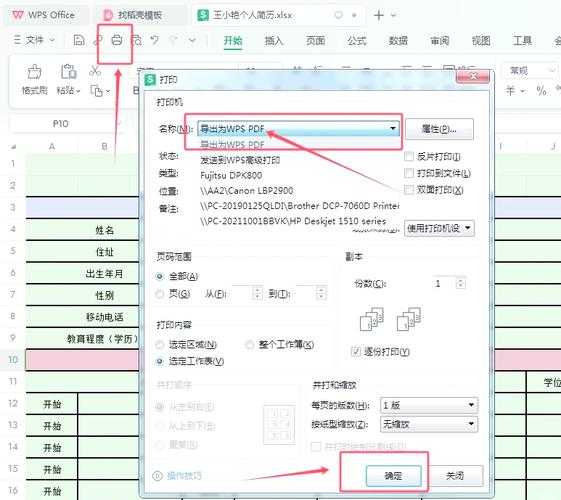Screen dimensions: 561x500
Task: Click the WPS Office home logo tab
Action: pyautogui.click(x=44, y=15)
